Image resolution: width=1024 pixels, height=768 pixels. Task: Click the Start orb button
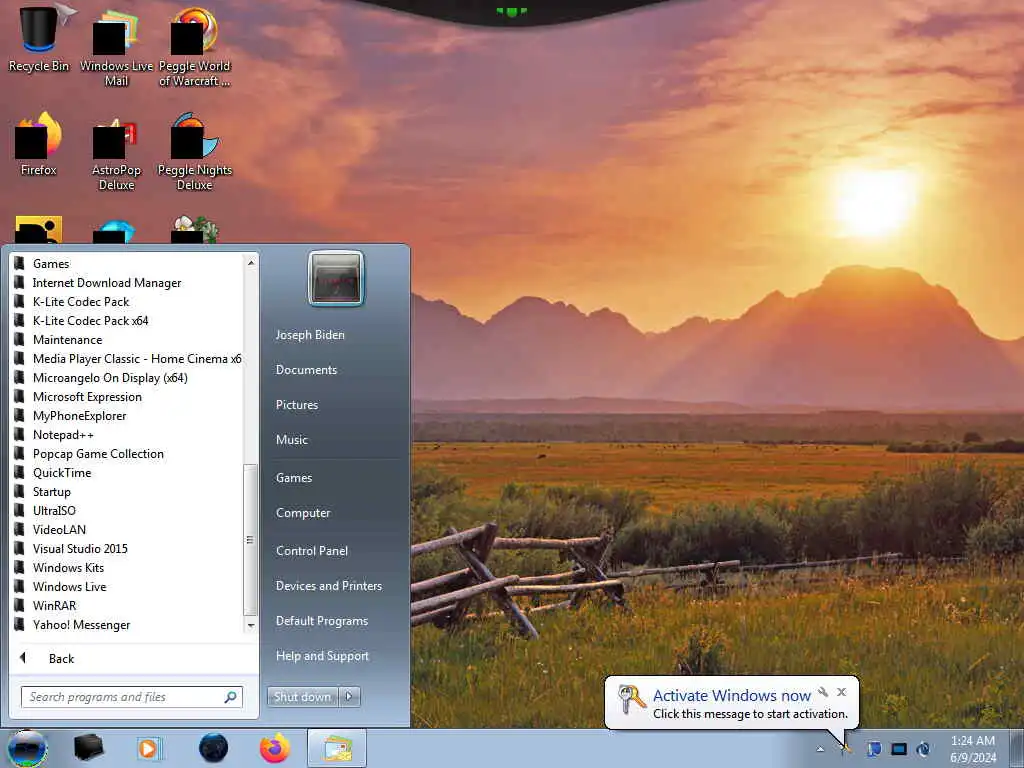pyautogui.click(x=27, y=748)
